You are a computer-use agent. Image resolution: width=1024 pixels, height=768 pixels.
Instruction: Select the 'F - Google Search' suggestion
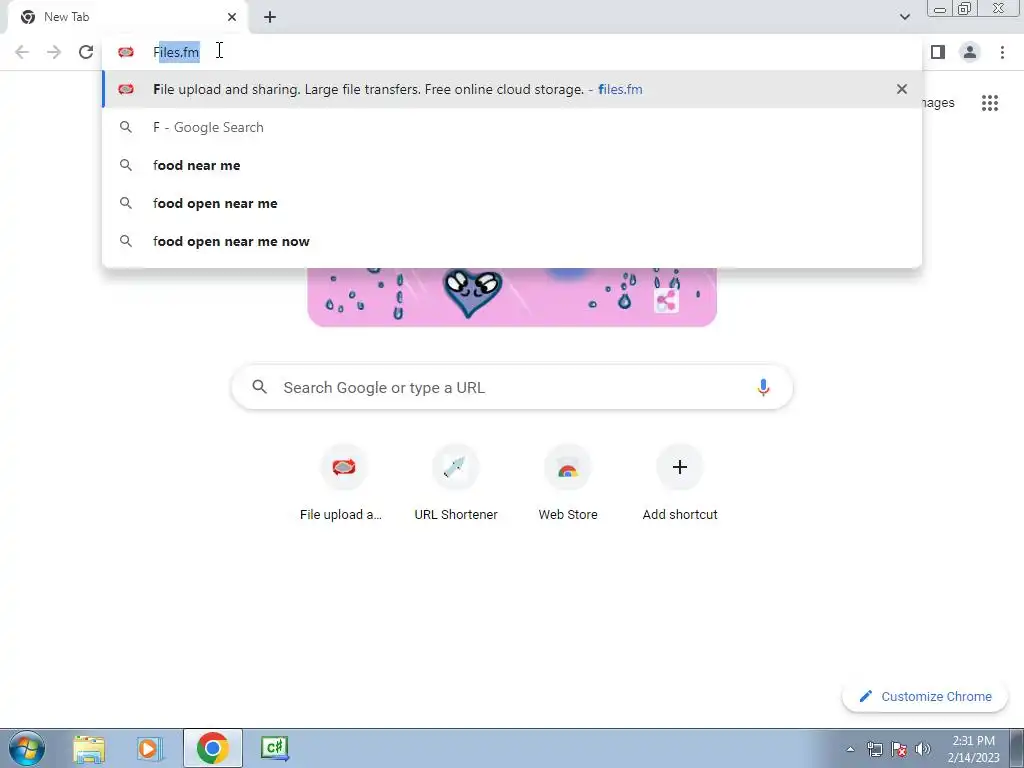[512, 127]
